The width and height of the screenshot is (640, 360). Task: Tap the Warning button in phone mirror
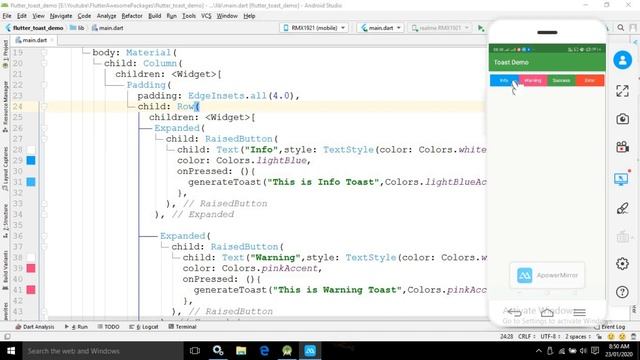click(x=533, y=80)
